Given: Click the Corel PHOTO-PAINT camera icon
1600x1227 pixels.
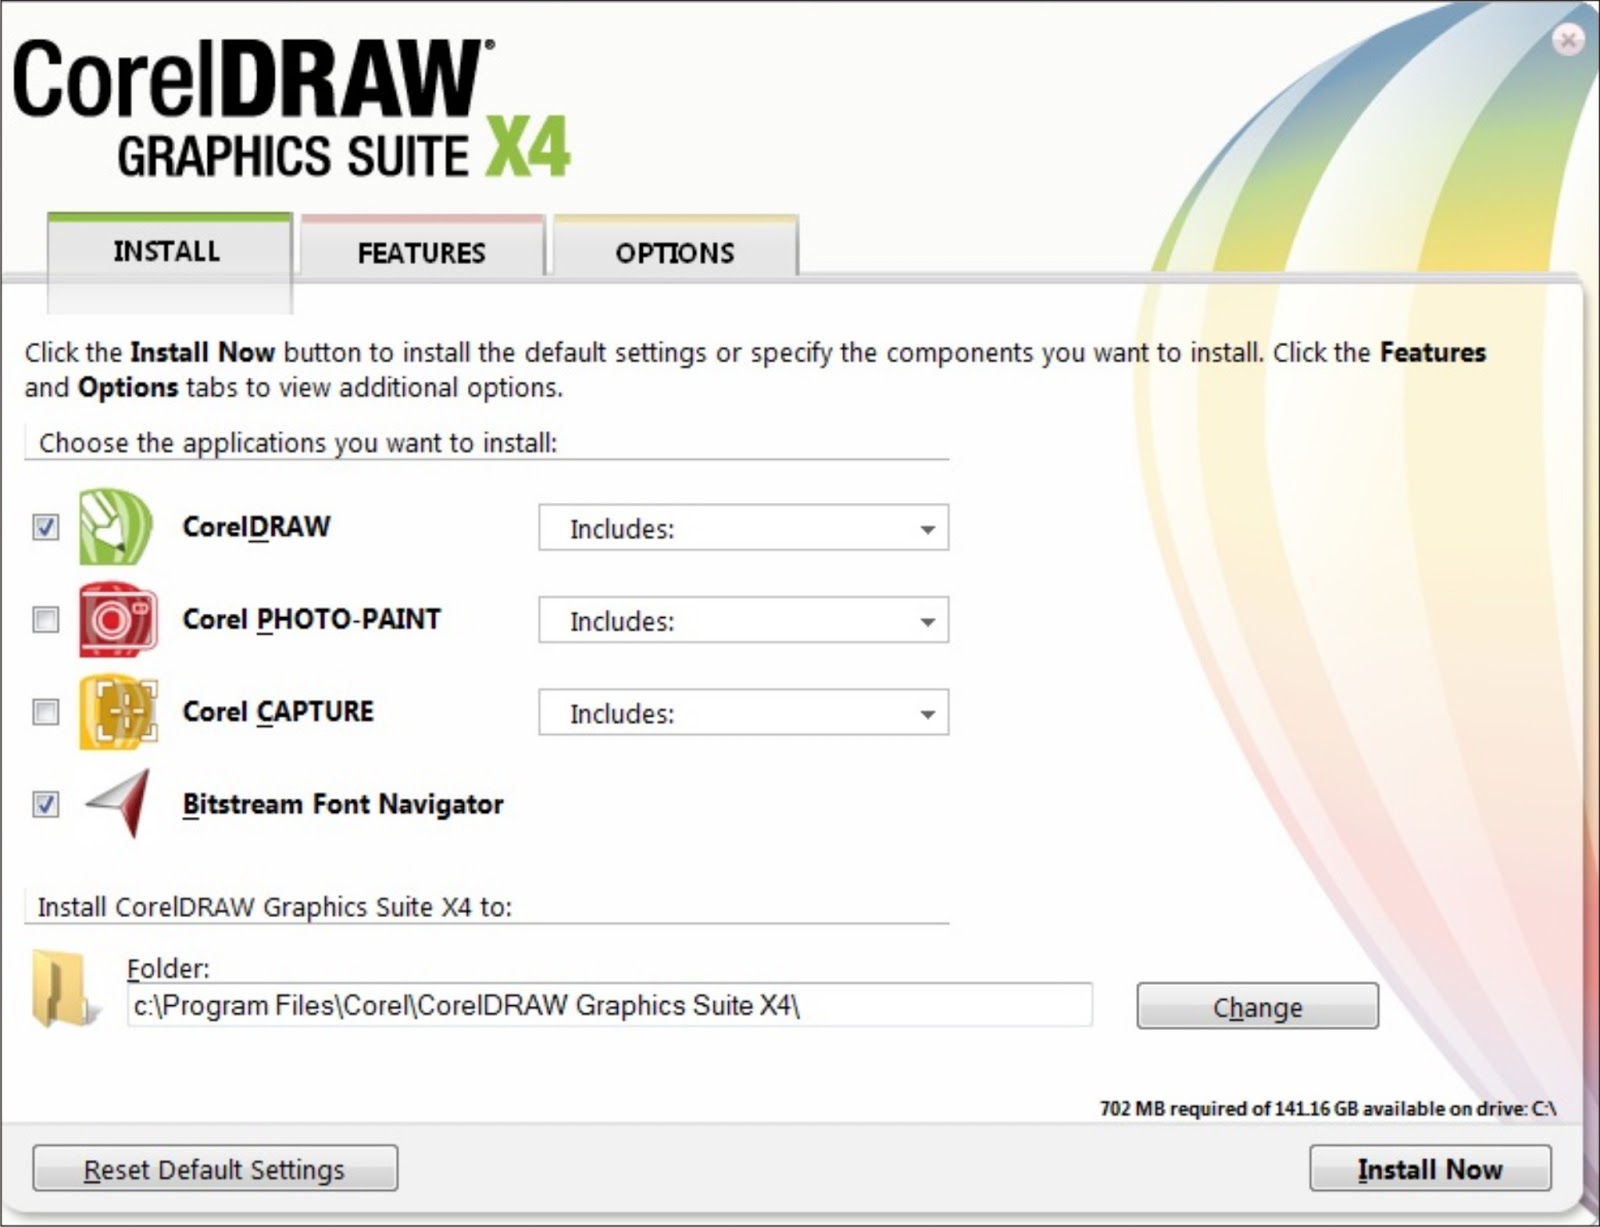Looking at the screenshot, I should (x=115, y=620).
